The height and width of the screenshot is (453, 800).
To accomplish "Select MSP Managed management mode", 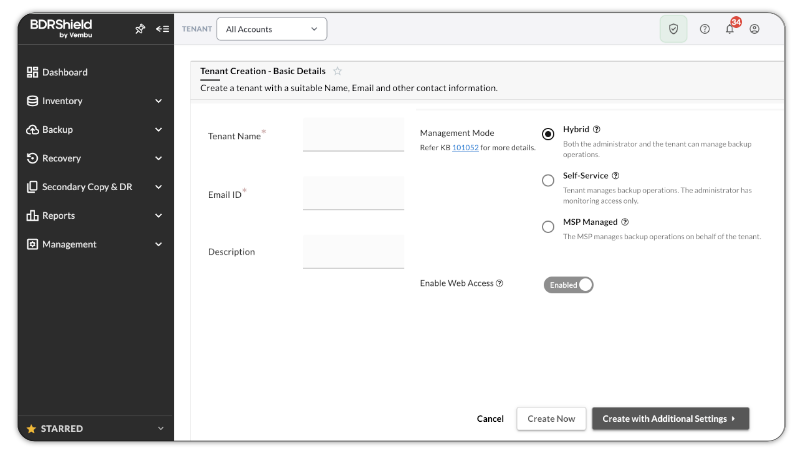I will 548,227.
